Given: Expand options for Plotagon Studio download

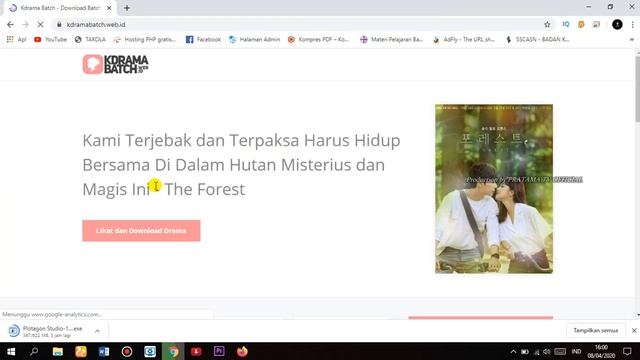Looking at the screenshot, I should (97, 331).
